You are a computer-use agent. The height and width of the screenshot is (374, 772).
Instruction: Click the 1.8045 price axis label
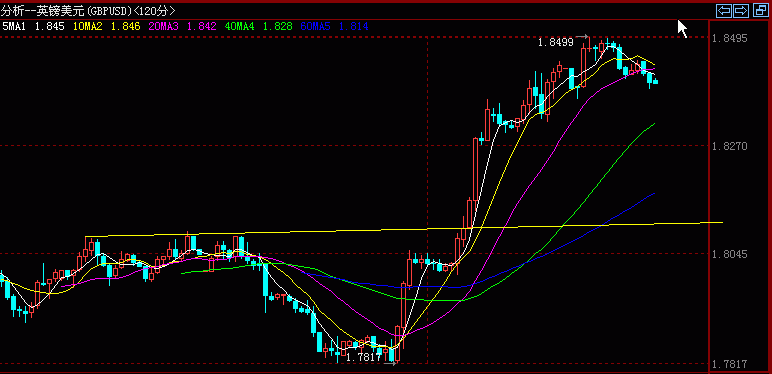click(729, 254)
